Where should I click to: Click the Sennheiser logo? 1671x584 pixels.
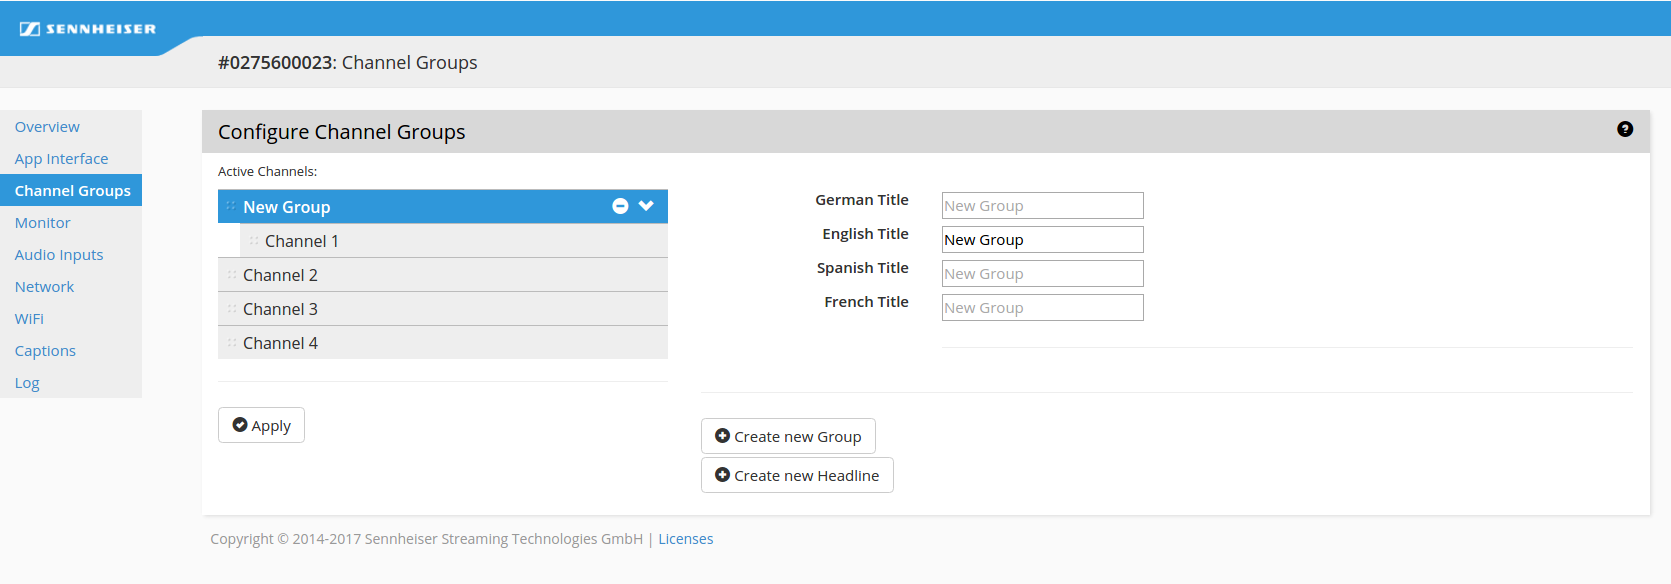tap(88, 29)
